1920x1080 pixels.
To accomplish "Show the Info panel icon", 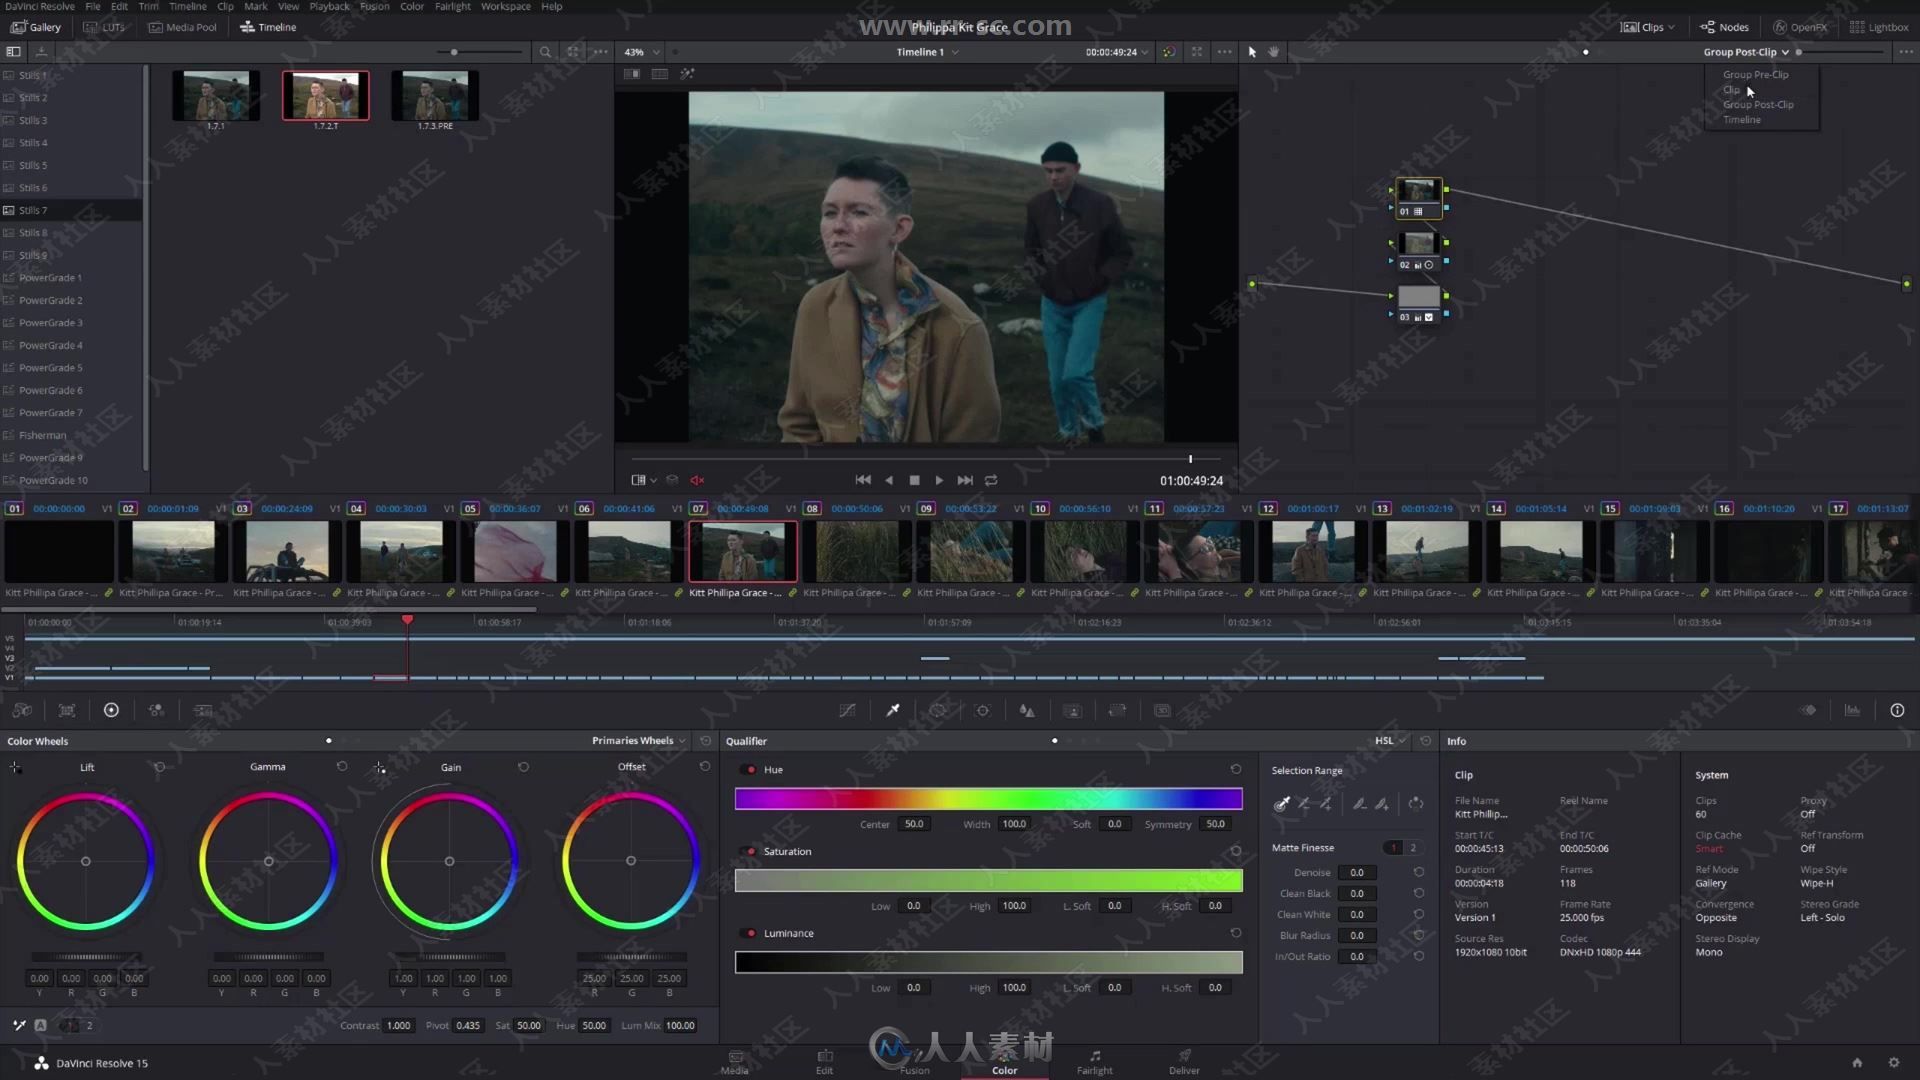I will coord(1897,710).
